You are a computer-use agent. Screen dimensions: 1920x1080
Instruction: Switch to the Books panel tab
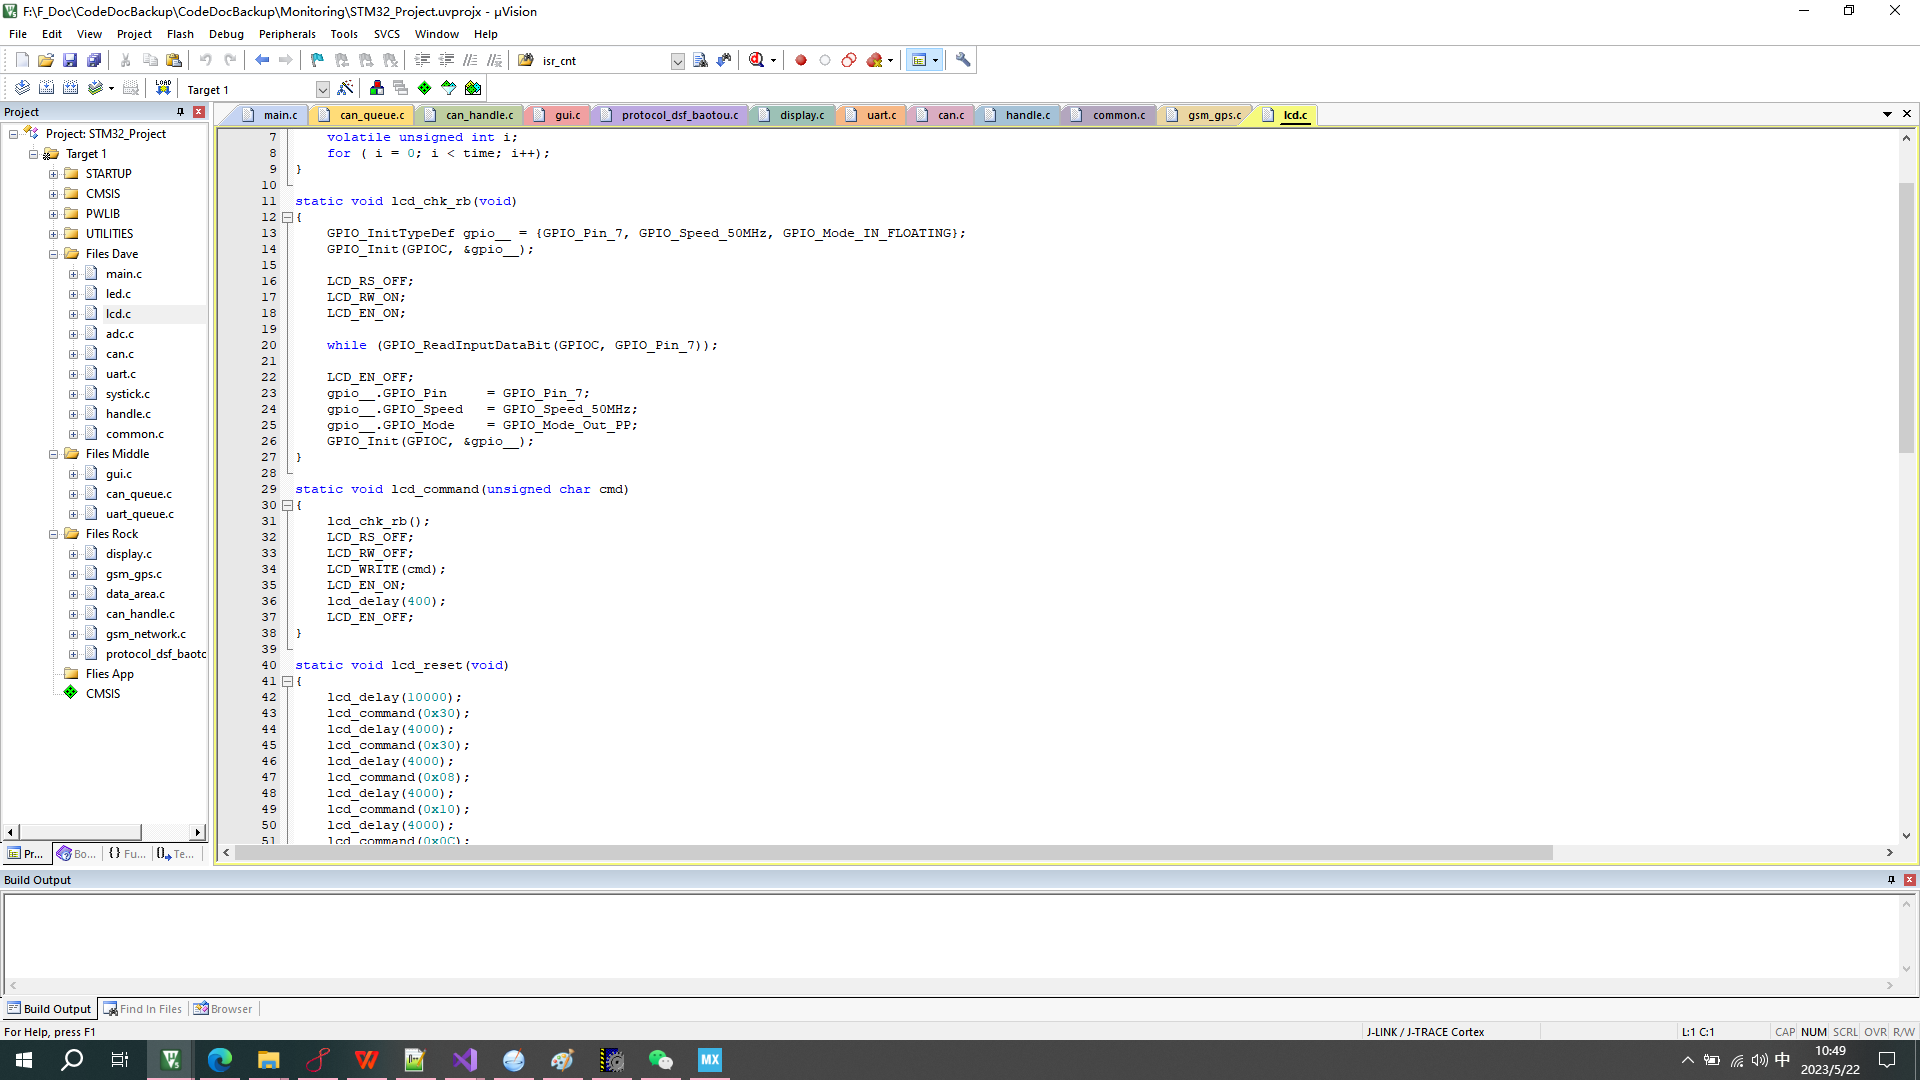pyautogui.click(x=77, y=854)
